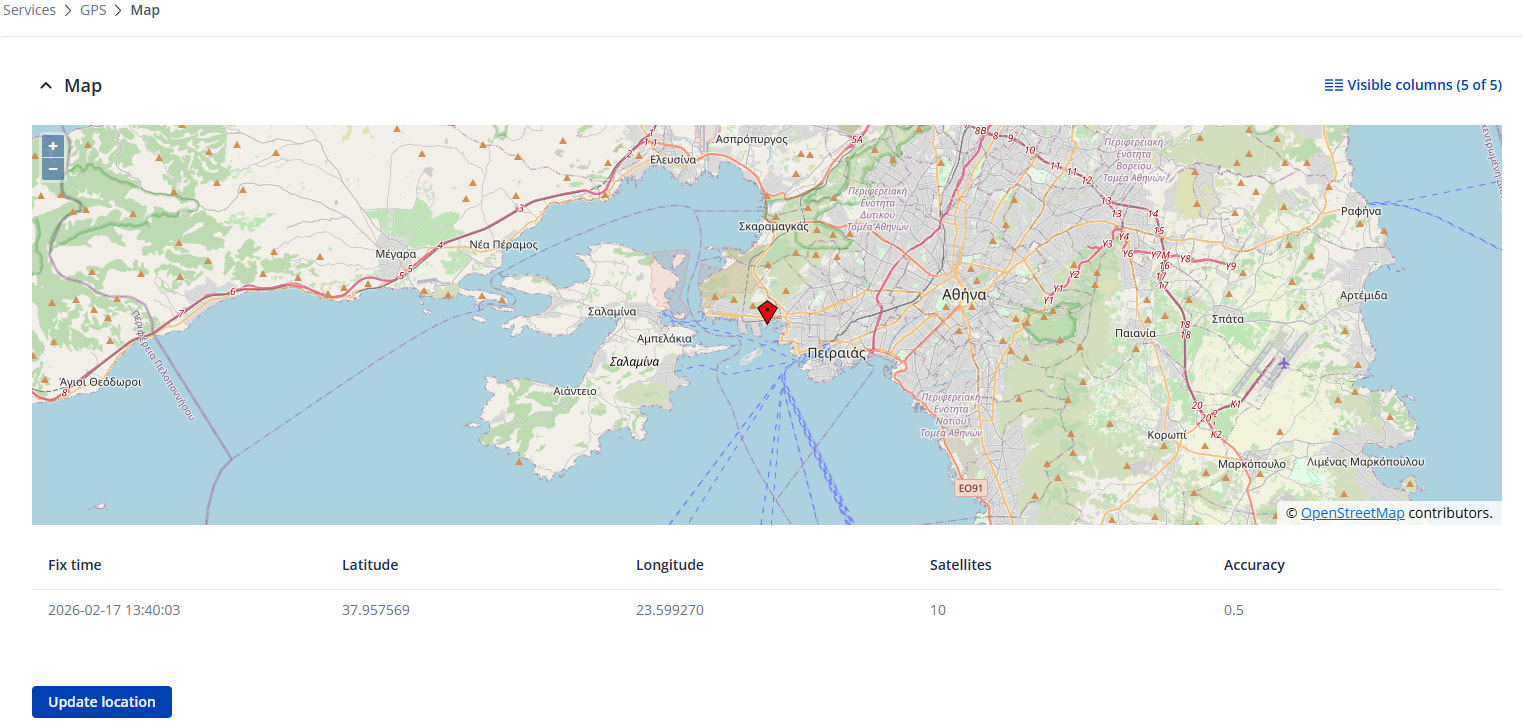
Task: Click the Πειραιάς label on the map
Action: [836, 353]
